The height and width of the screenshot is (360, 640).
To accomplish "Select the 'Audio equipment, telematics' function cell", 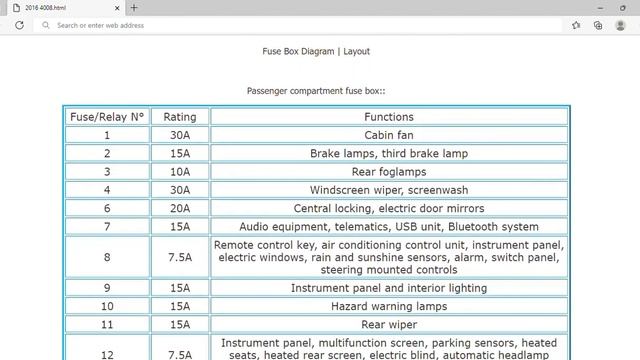I will [389, 227].
